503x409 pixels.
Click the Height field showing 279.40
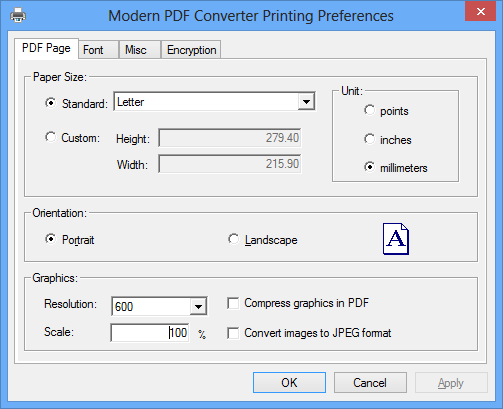[230, 138]
